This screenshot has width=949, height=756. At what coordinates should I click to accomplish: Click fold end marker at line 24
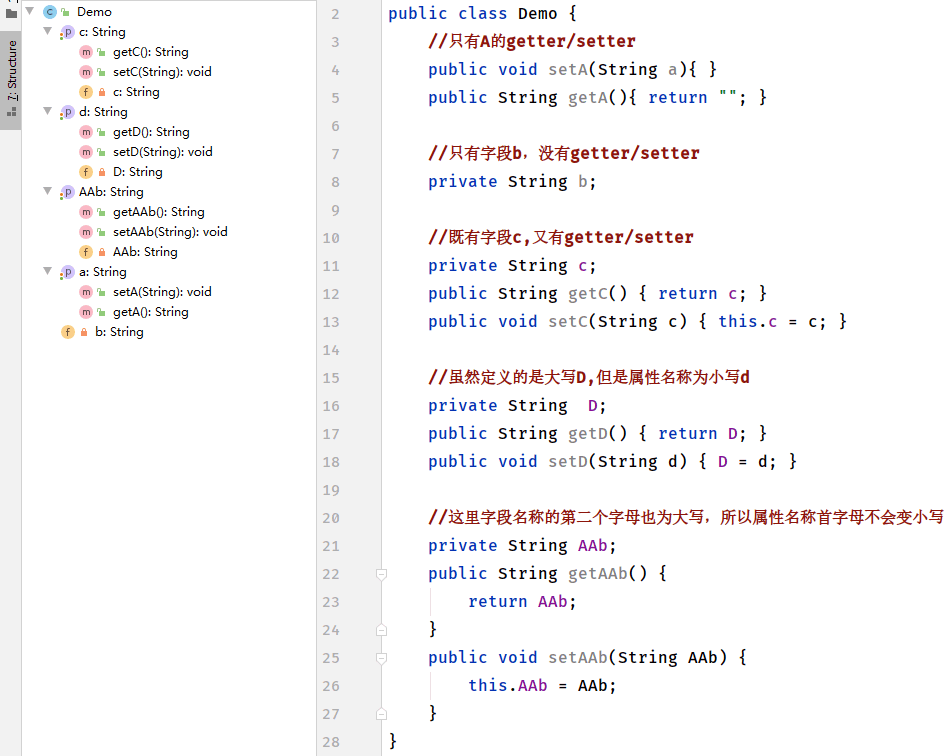point(381,629)
